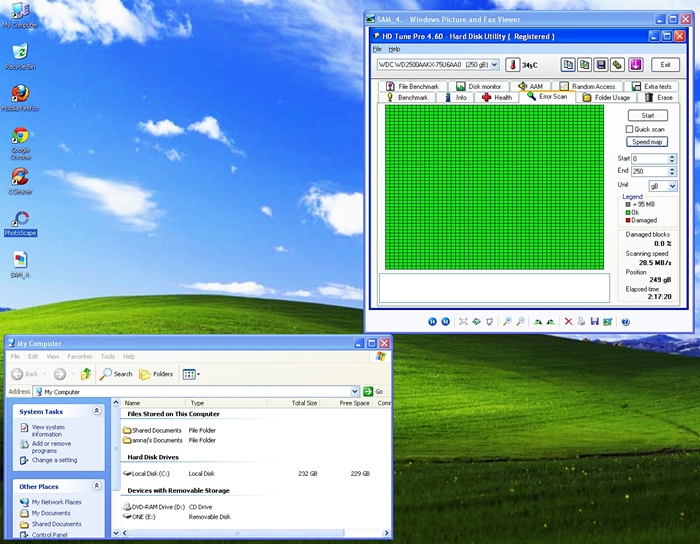This screenshot has width=700, height=544.
Task: Open image for editing in Picture Viewer
Action: point(607,321)
